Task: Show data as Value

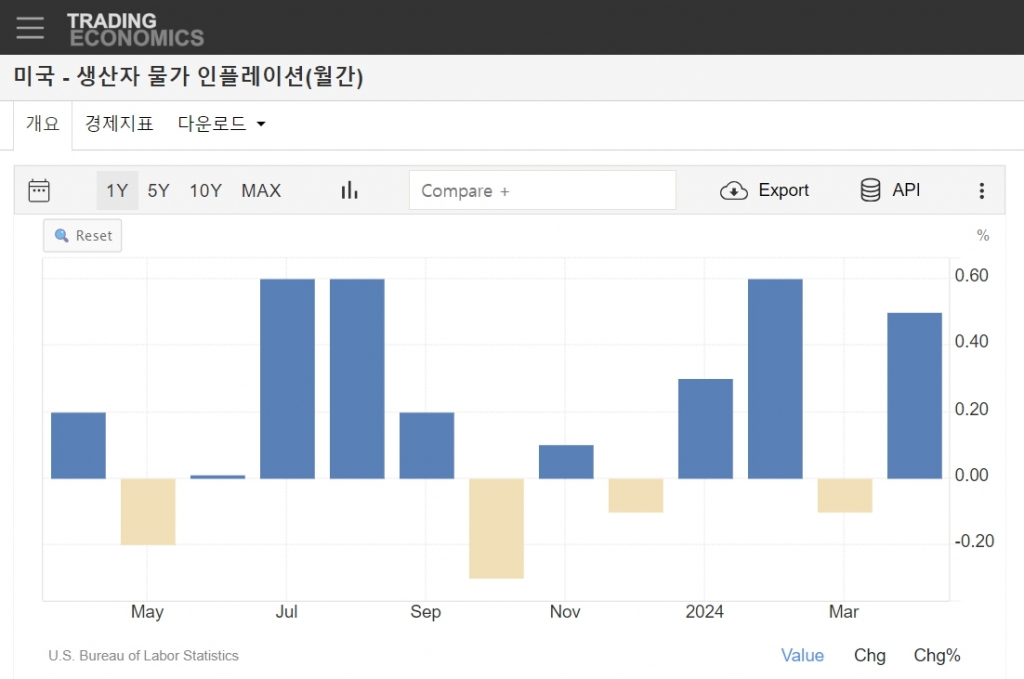Action: coord(802,655)
